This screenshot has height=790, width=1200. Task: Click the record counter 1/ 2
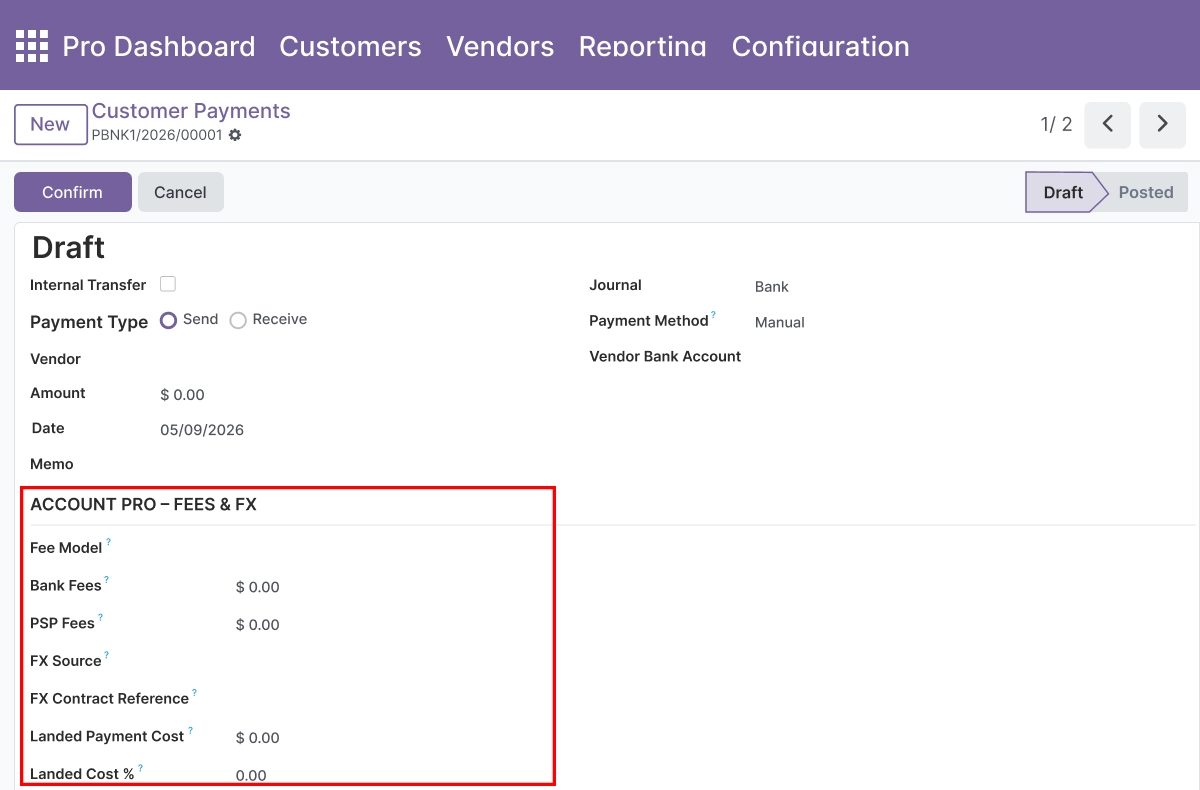coord(1056,124)
